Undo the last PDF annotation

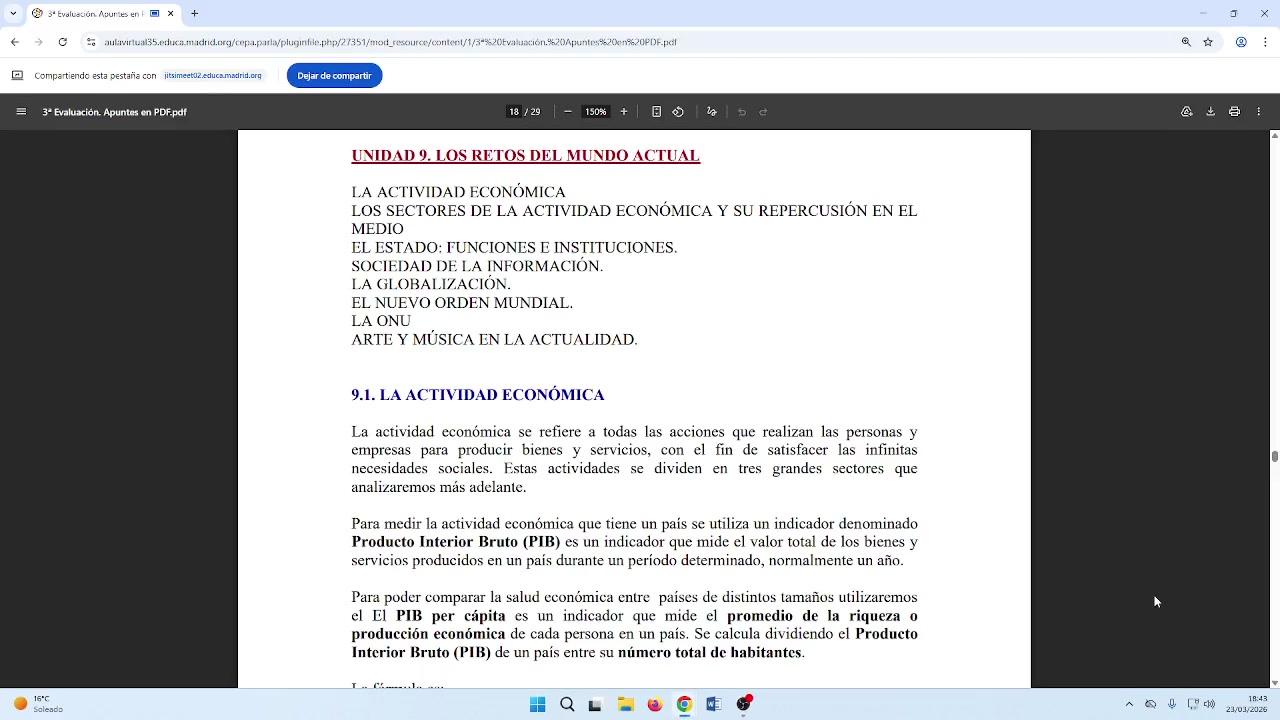742,112
